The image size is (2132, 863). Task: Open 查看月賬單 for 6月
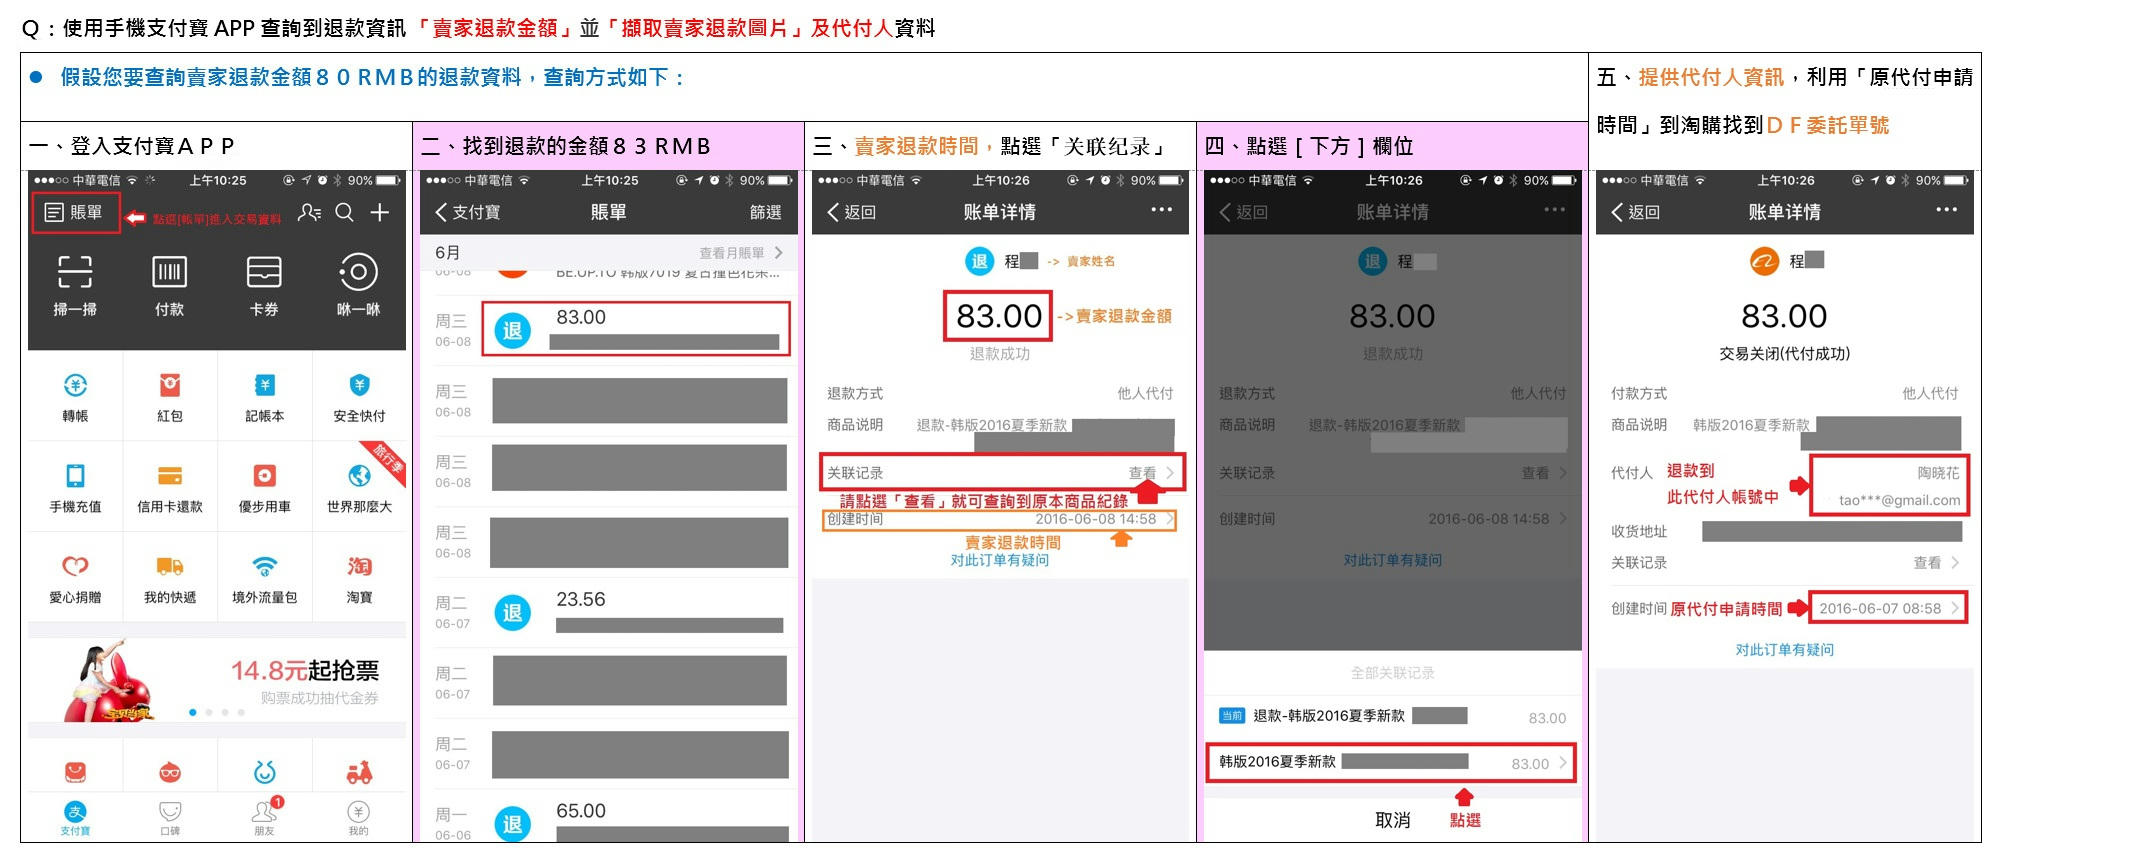pyautogui.click(x=740, y=253)
